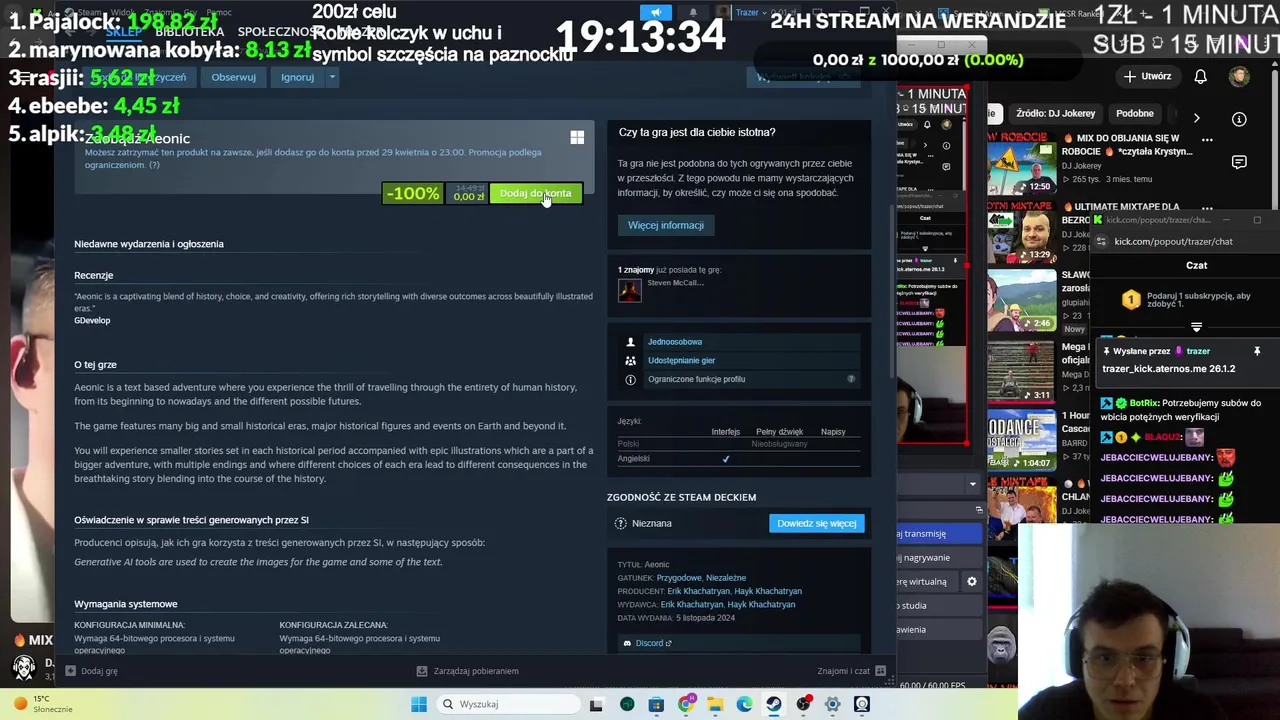Select the Źródło: DJ Jokerey chip
Image resolution: width=1280 pixels, height=720 pixels.
tap(1055, 114)
